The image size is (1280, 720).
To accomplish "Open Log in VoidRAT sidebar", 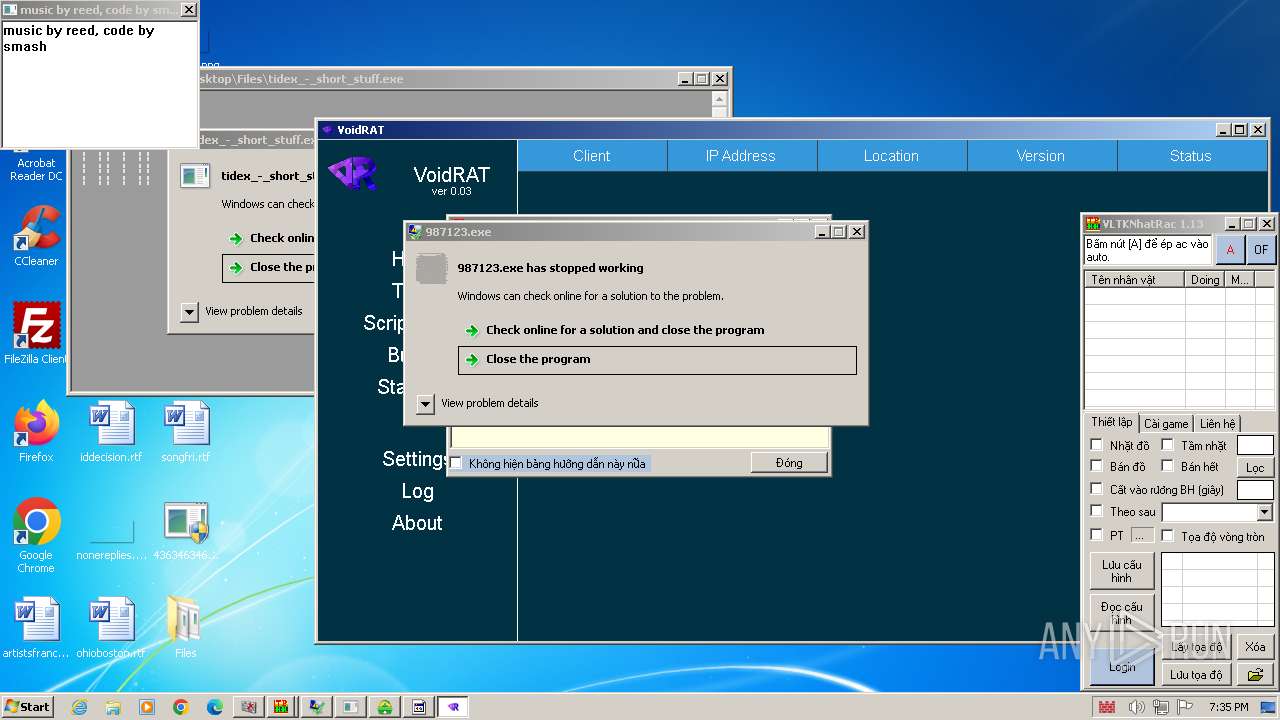I will [417, 491].
